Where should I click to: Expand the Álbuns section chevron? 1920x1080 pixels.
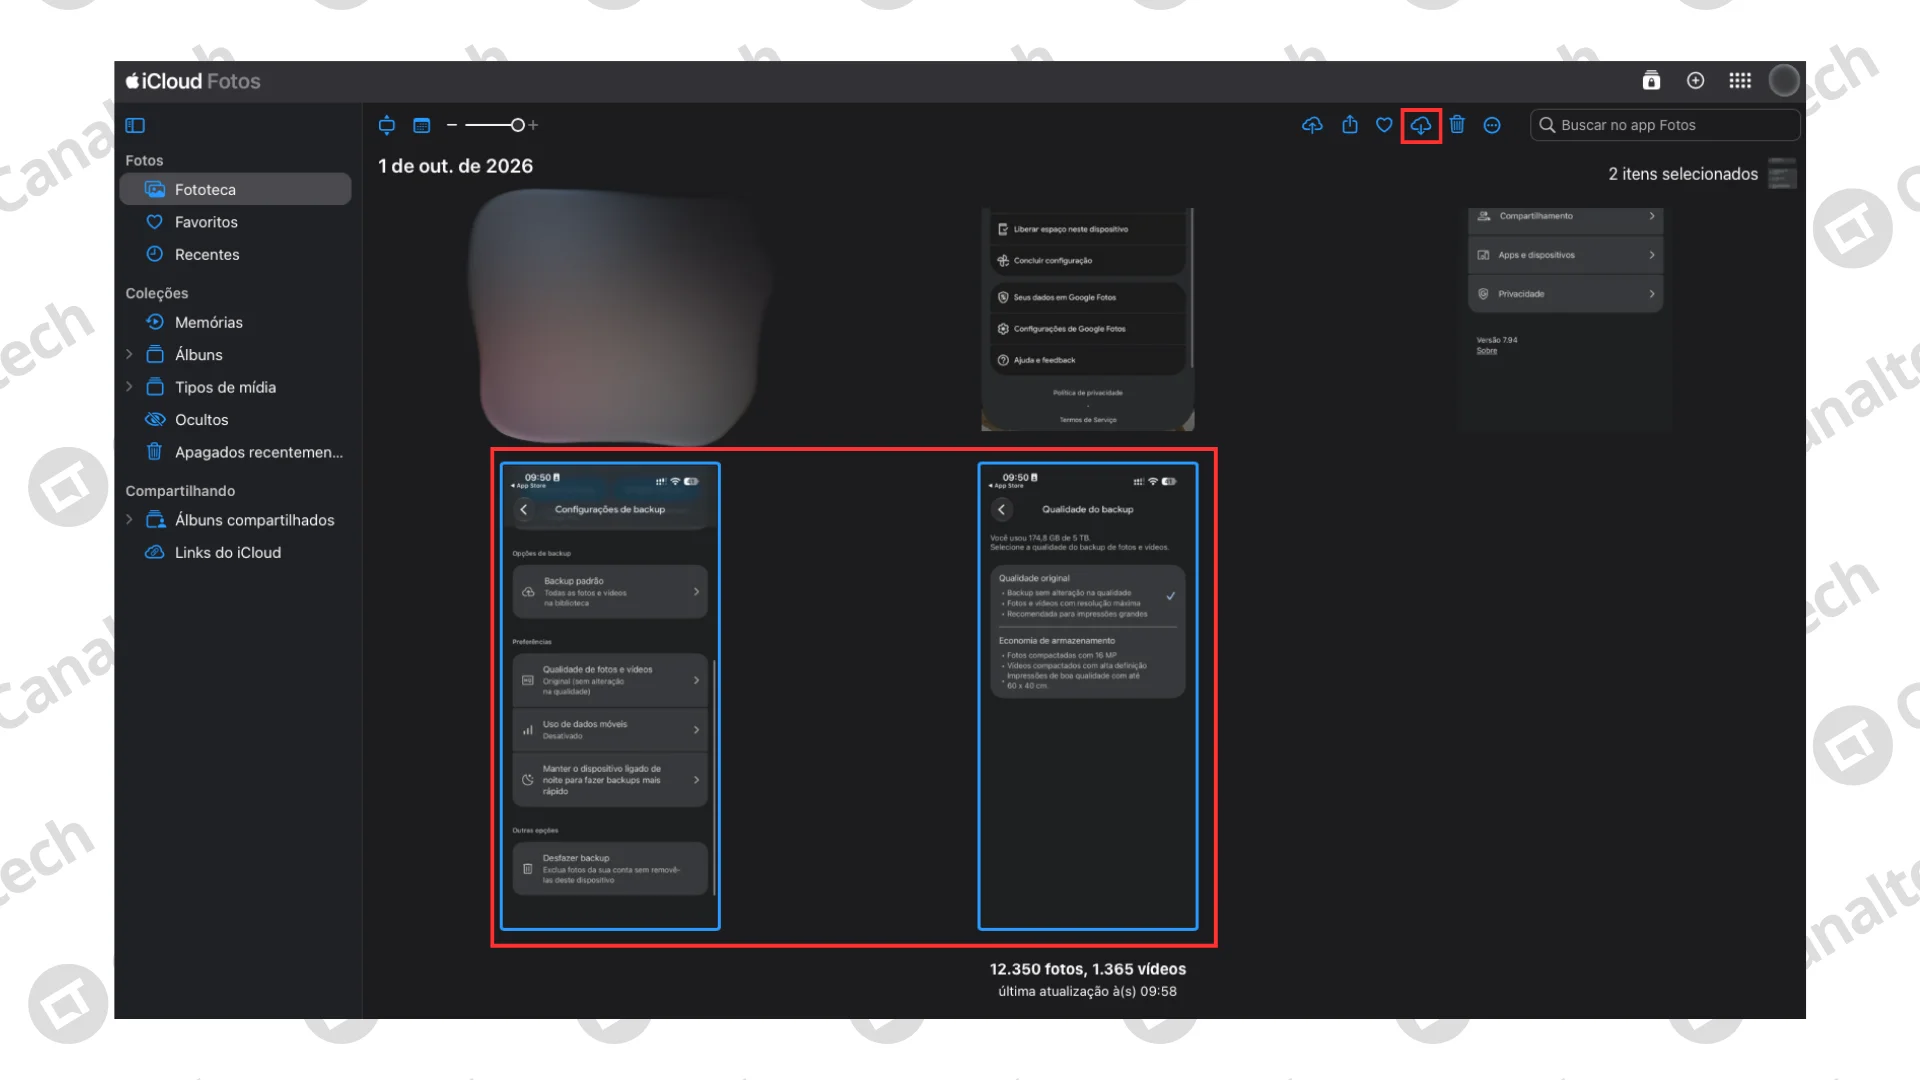129,354
